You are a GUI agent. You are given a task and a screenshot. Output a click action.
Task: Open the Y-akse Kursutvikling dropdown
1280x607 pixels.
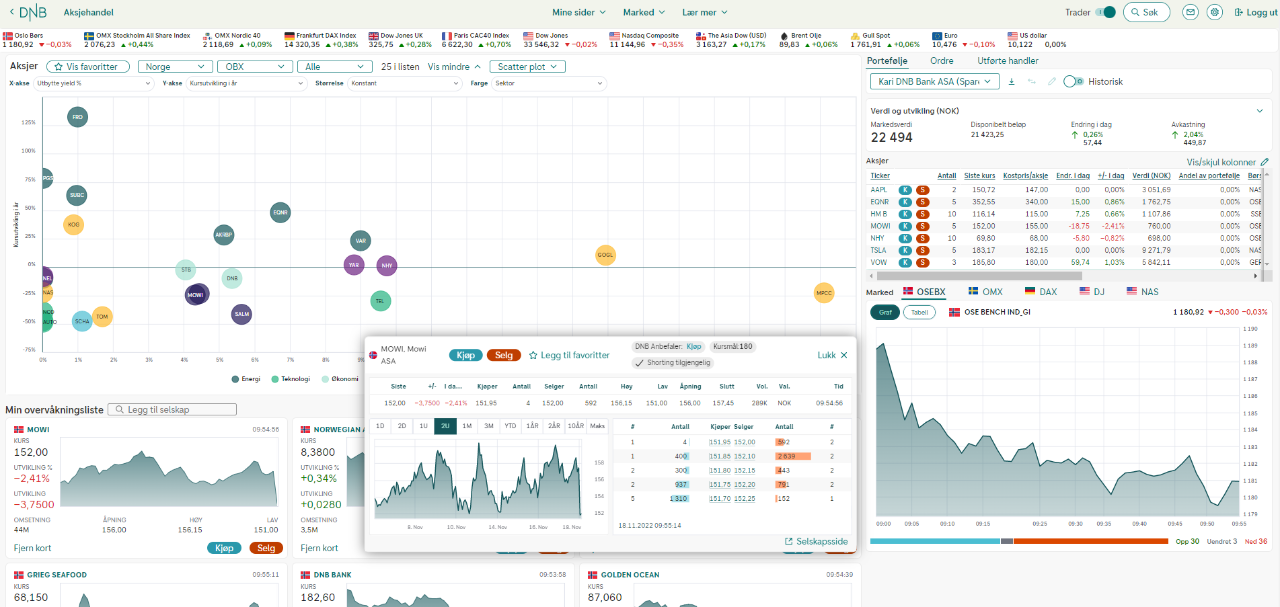246,83
